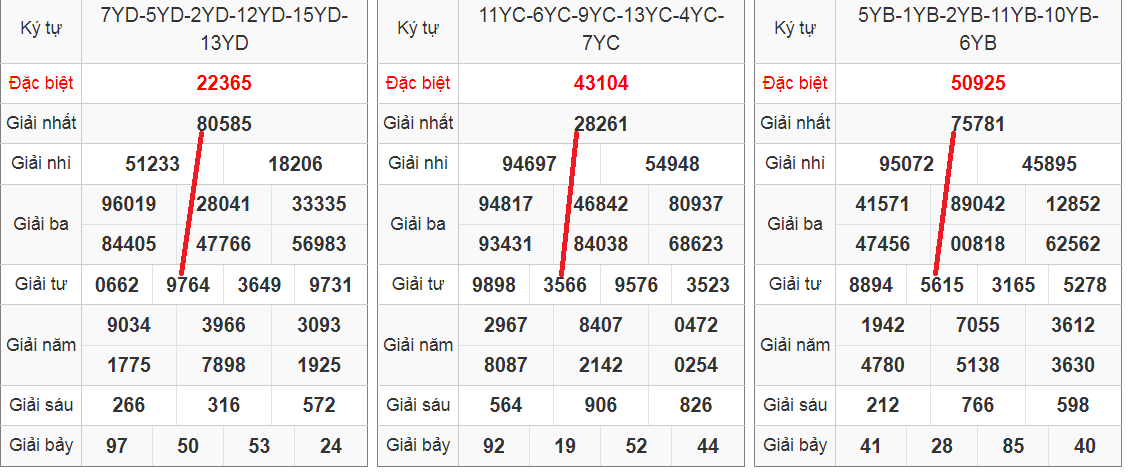Select first prize number 80585
This screenshot has height=474, width=1130.
pos(224,125)
